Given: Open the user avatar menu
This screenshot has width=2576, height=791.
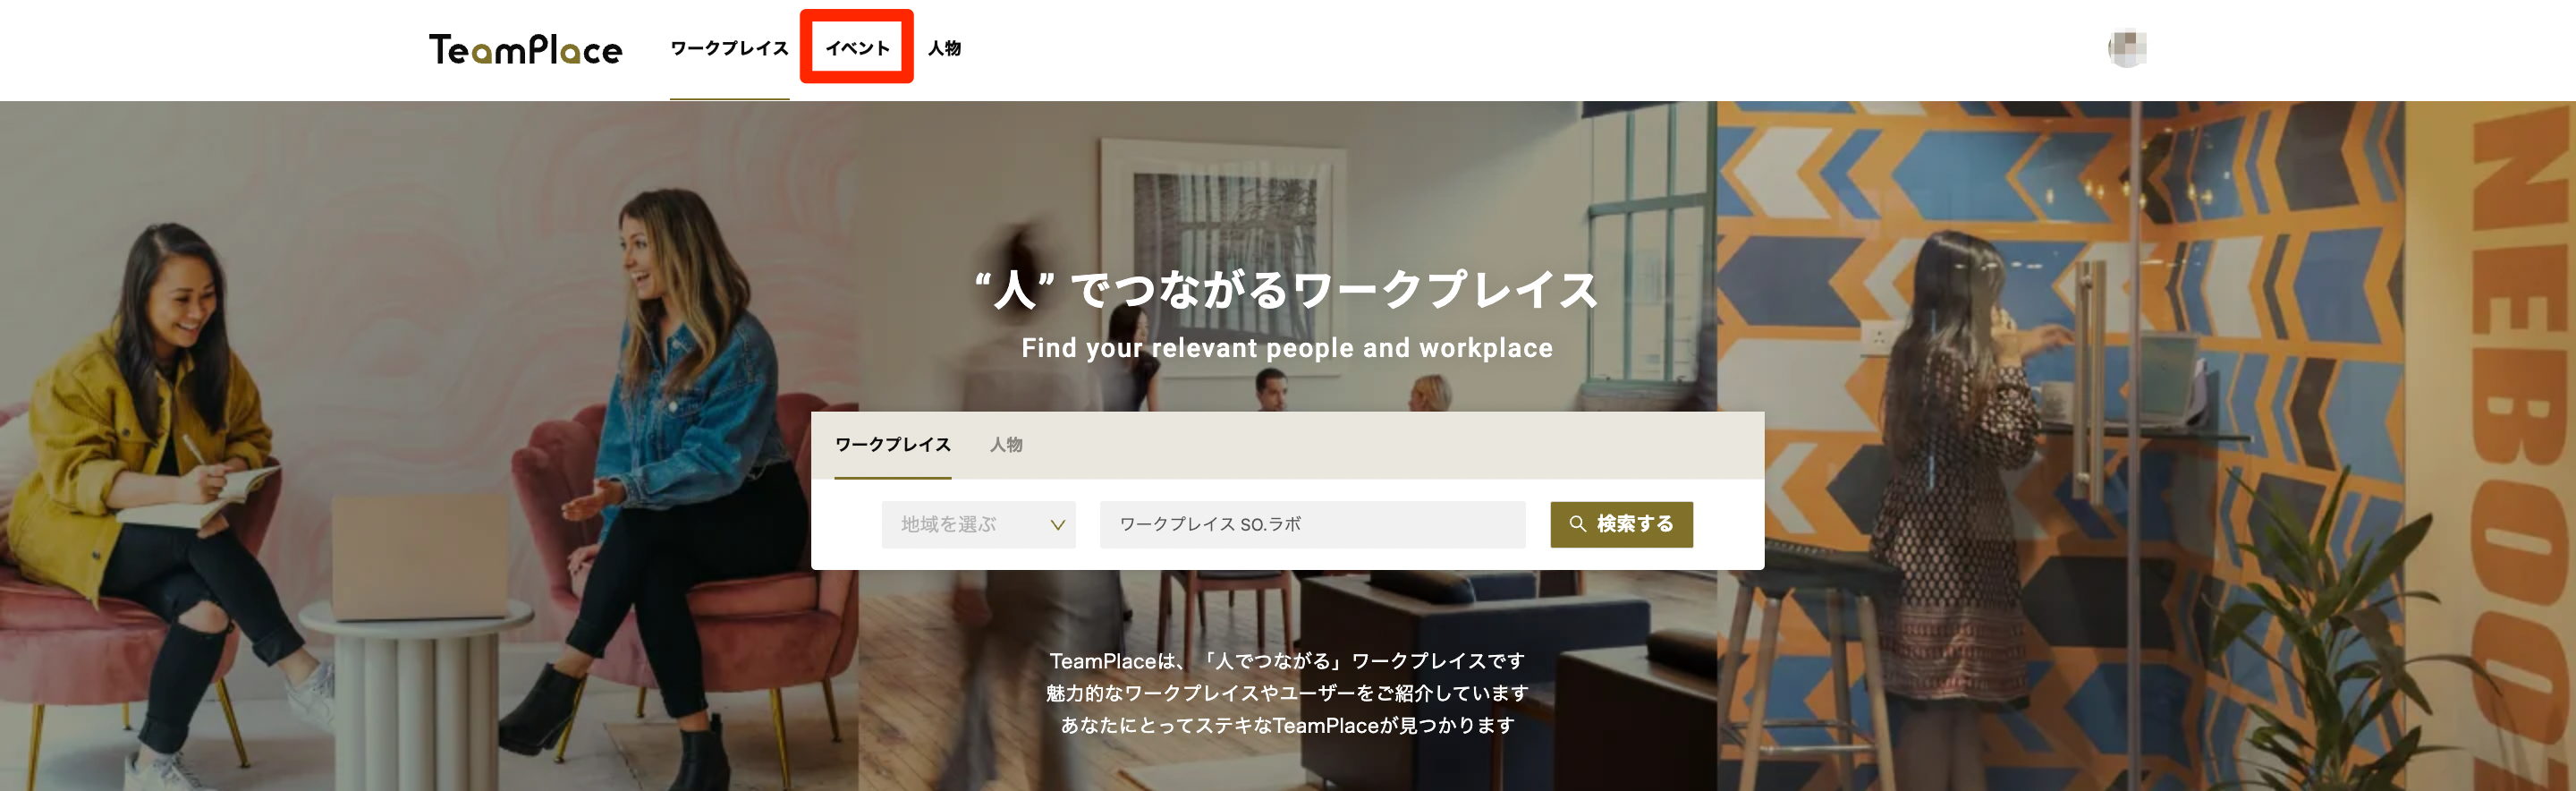Looking at the screenshot, I should 2127,48.
